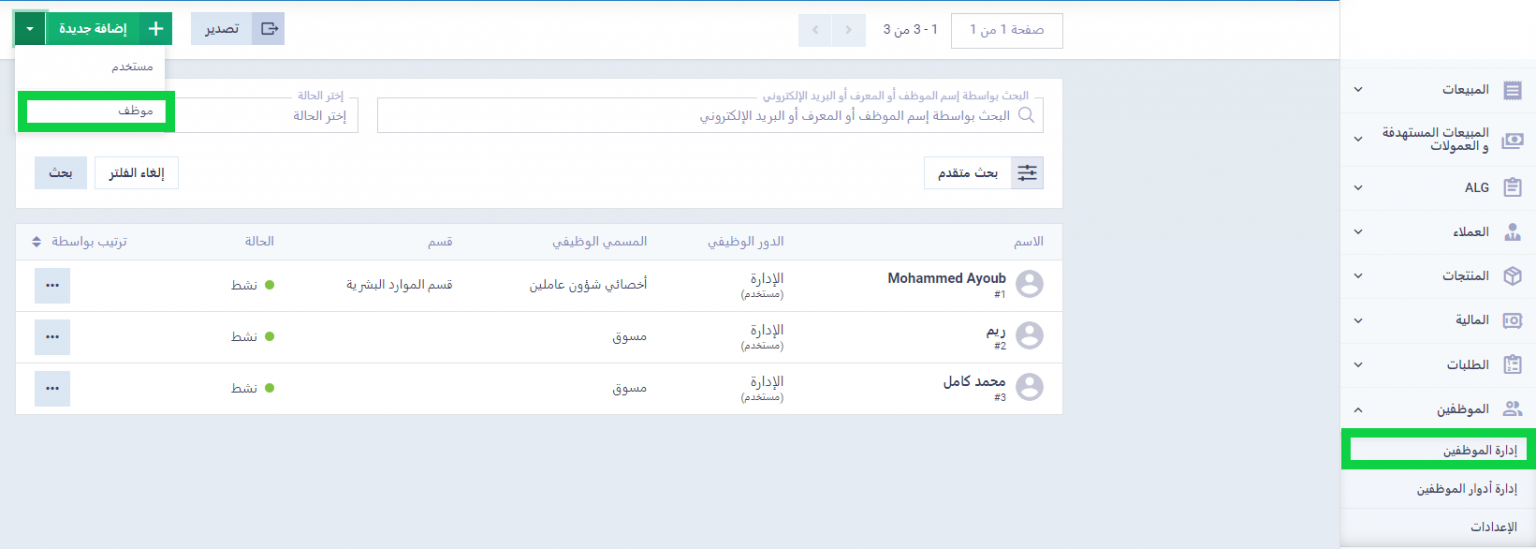1536x549 pixels.
Task: Click the Finance (المالية) sidebar icon
Action: point(1512,320)
